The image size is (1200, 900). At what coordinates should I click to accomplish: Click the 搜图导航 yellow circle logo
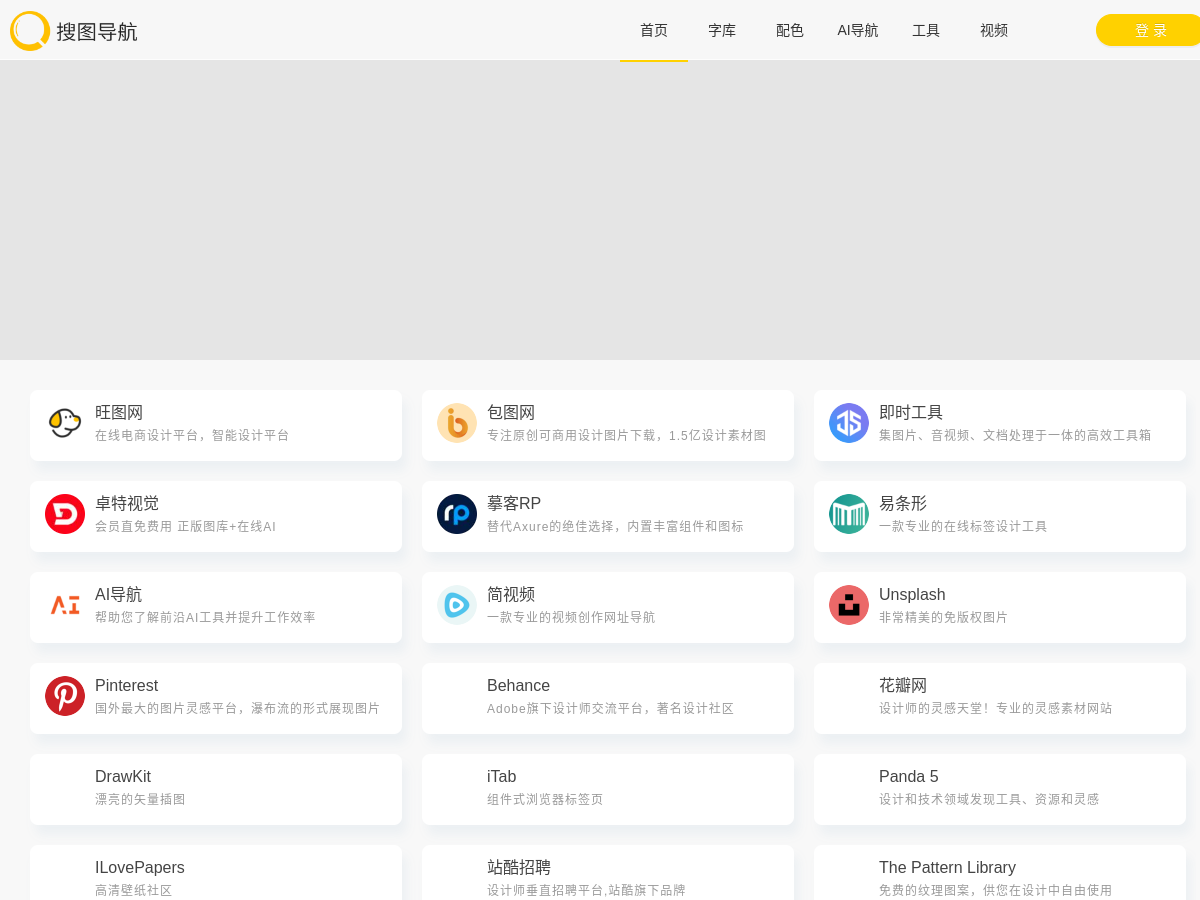coord(30,31)
